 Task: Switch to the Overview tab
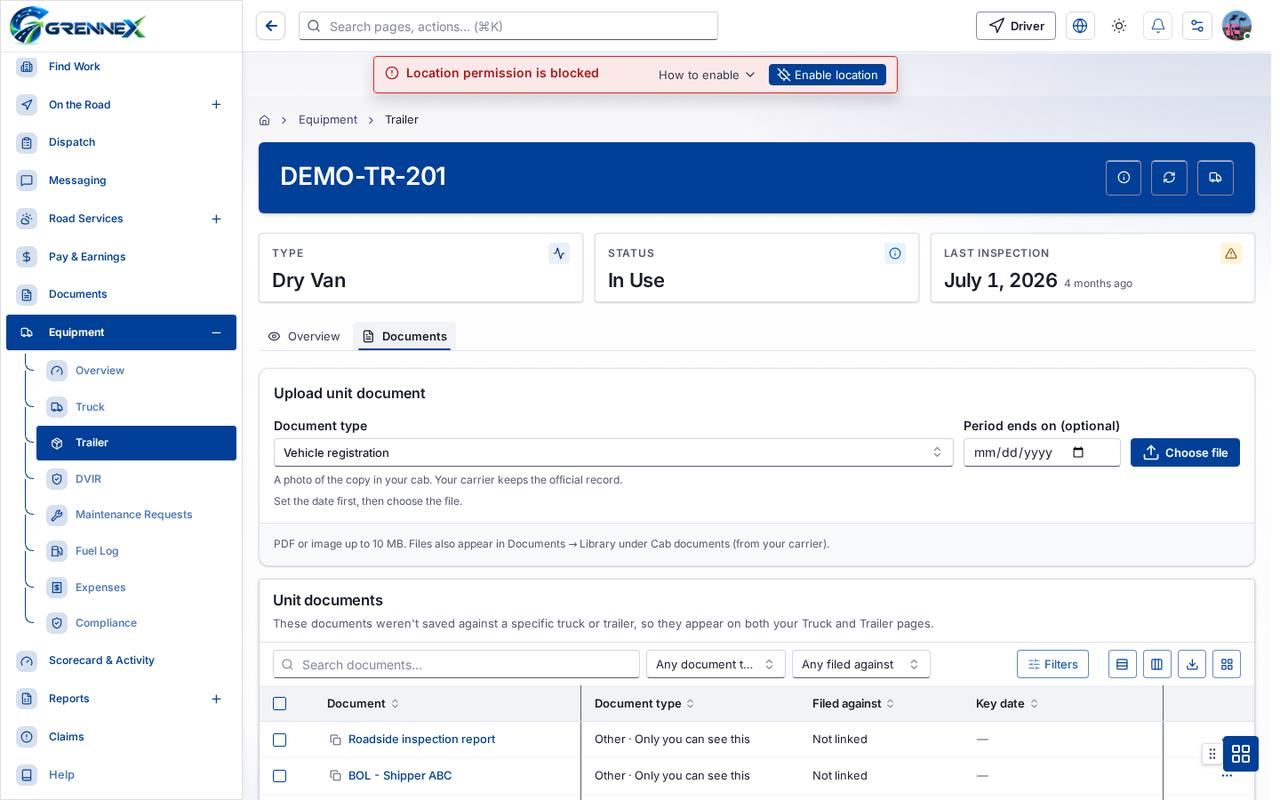[304, 337]
